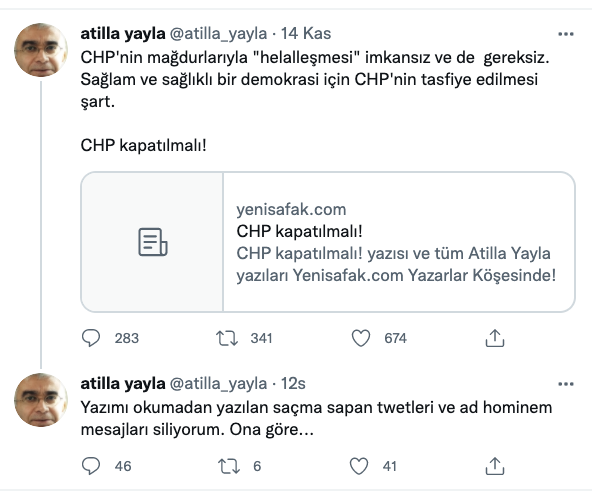Reply to the CHP kapatılmalı tweet
The image size is (592, 492).
tap(91, 338)
